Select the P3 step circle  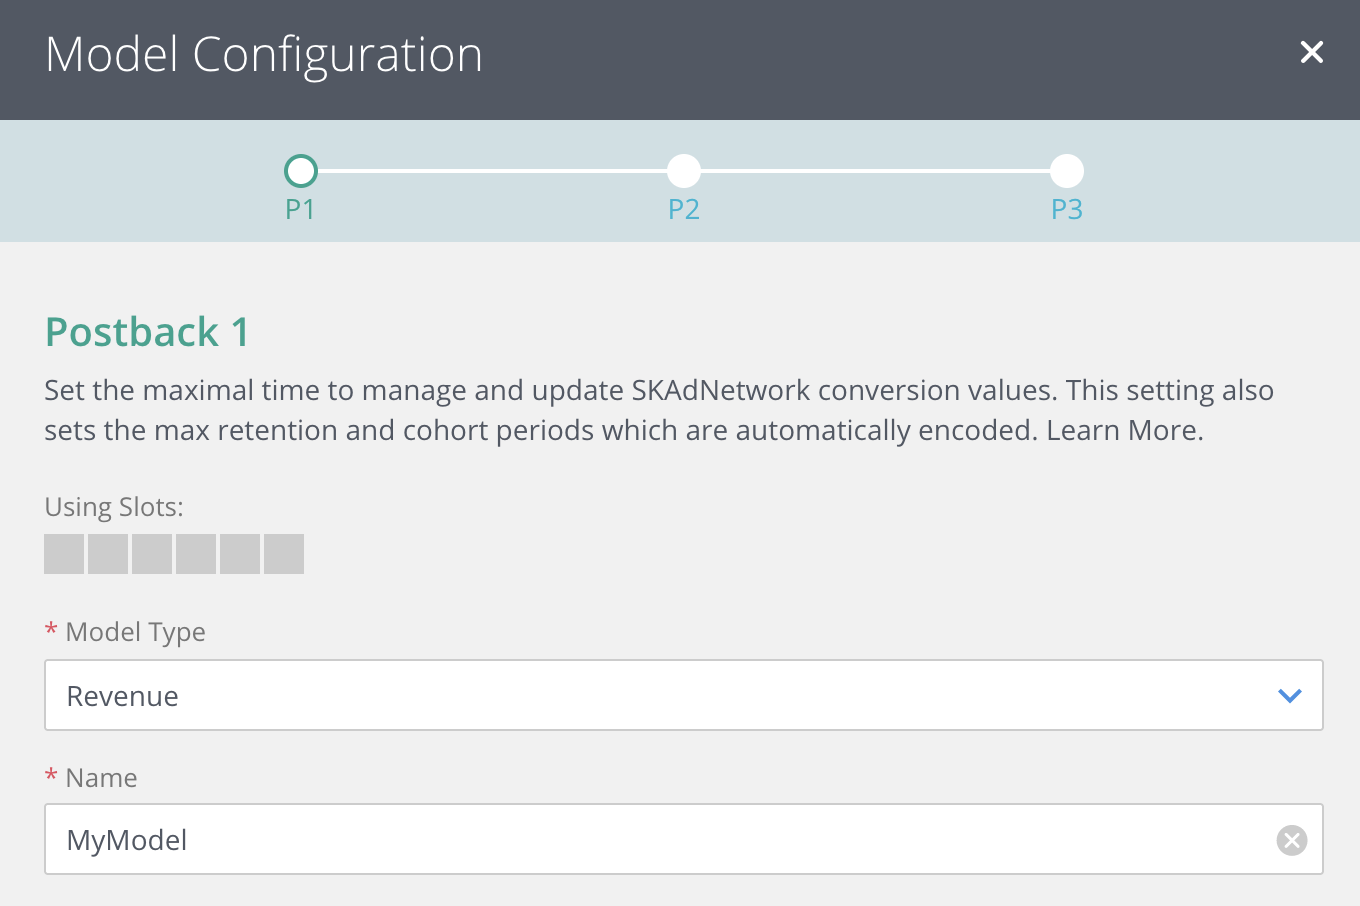click(x=1066, y=170)
